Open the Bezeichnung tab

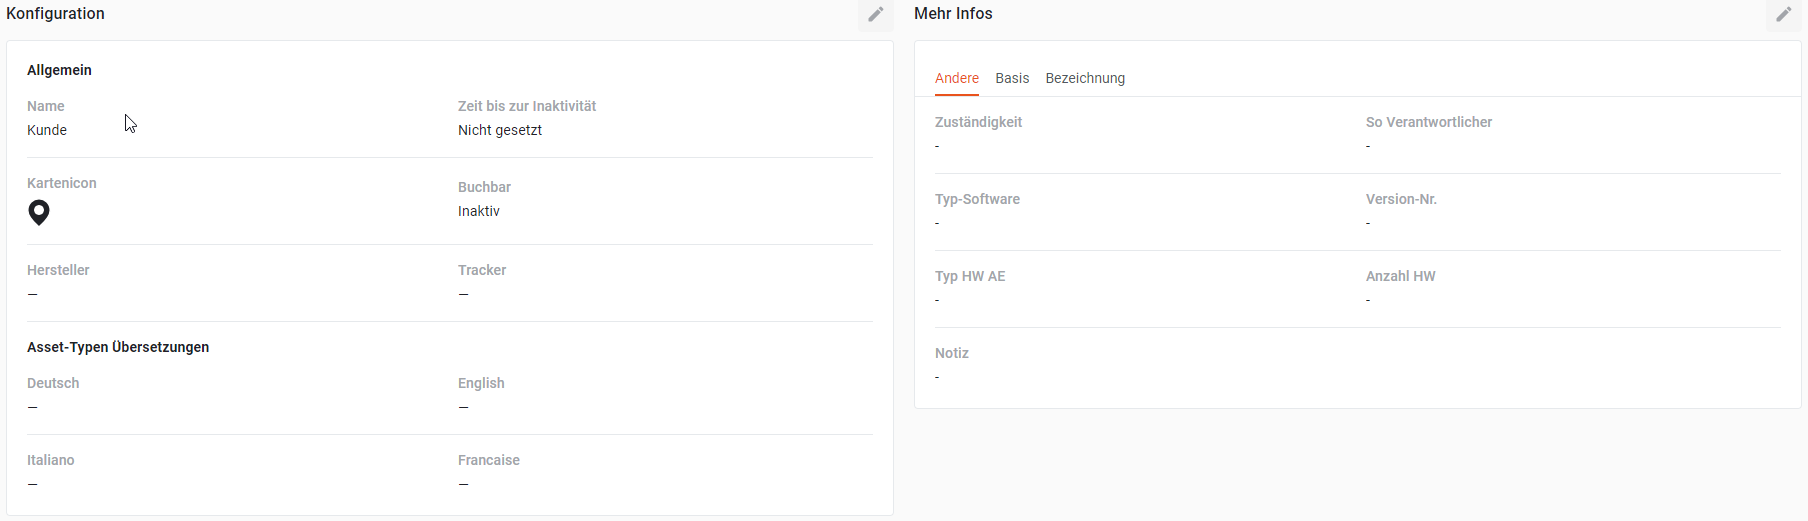pyautogui.click(x=1085, y=78)
